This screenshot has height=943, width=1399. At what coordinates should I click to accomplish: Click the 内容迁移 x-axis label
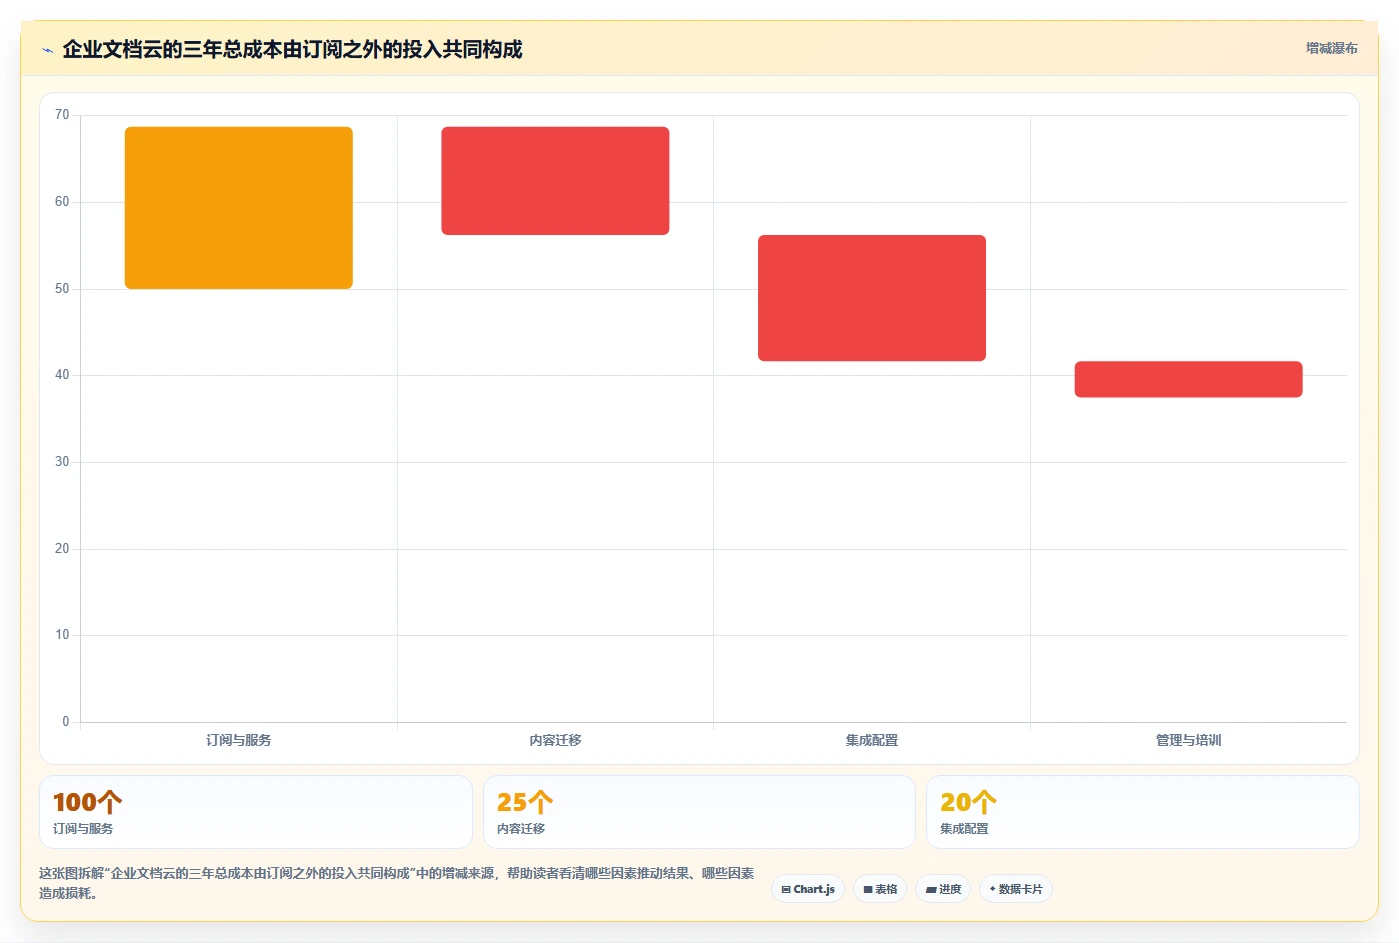[555, 740]
